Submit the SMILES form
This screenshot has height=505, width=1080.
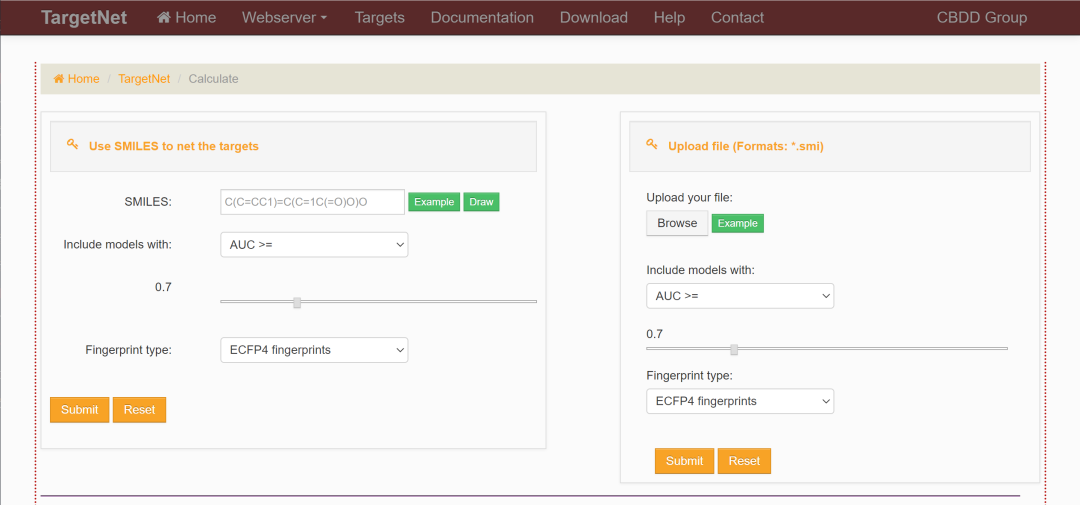tap(79, 410)
